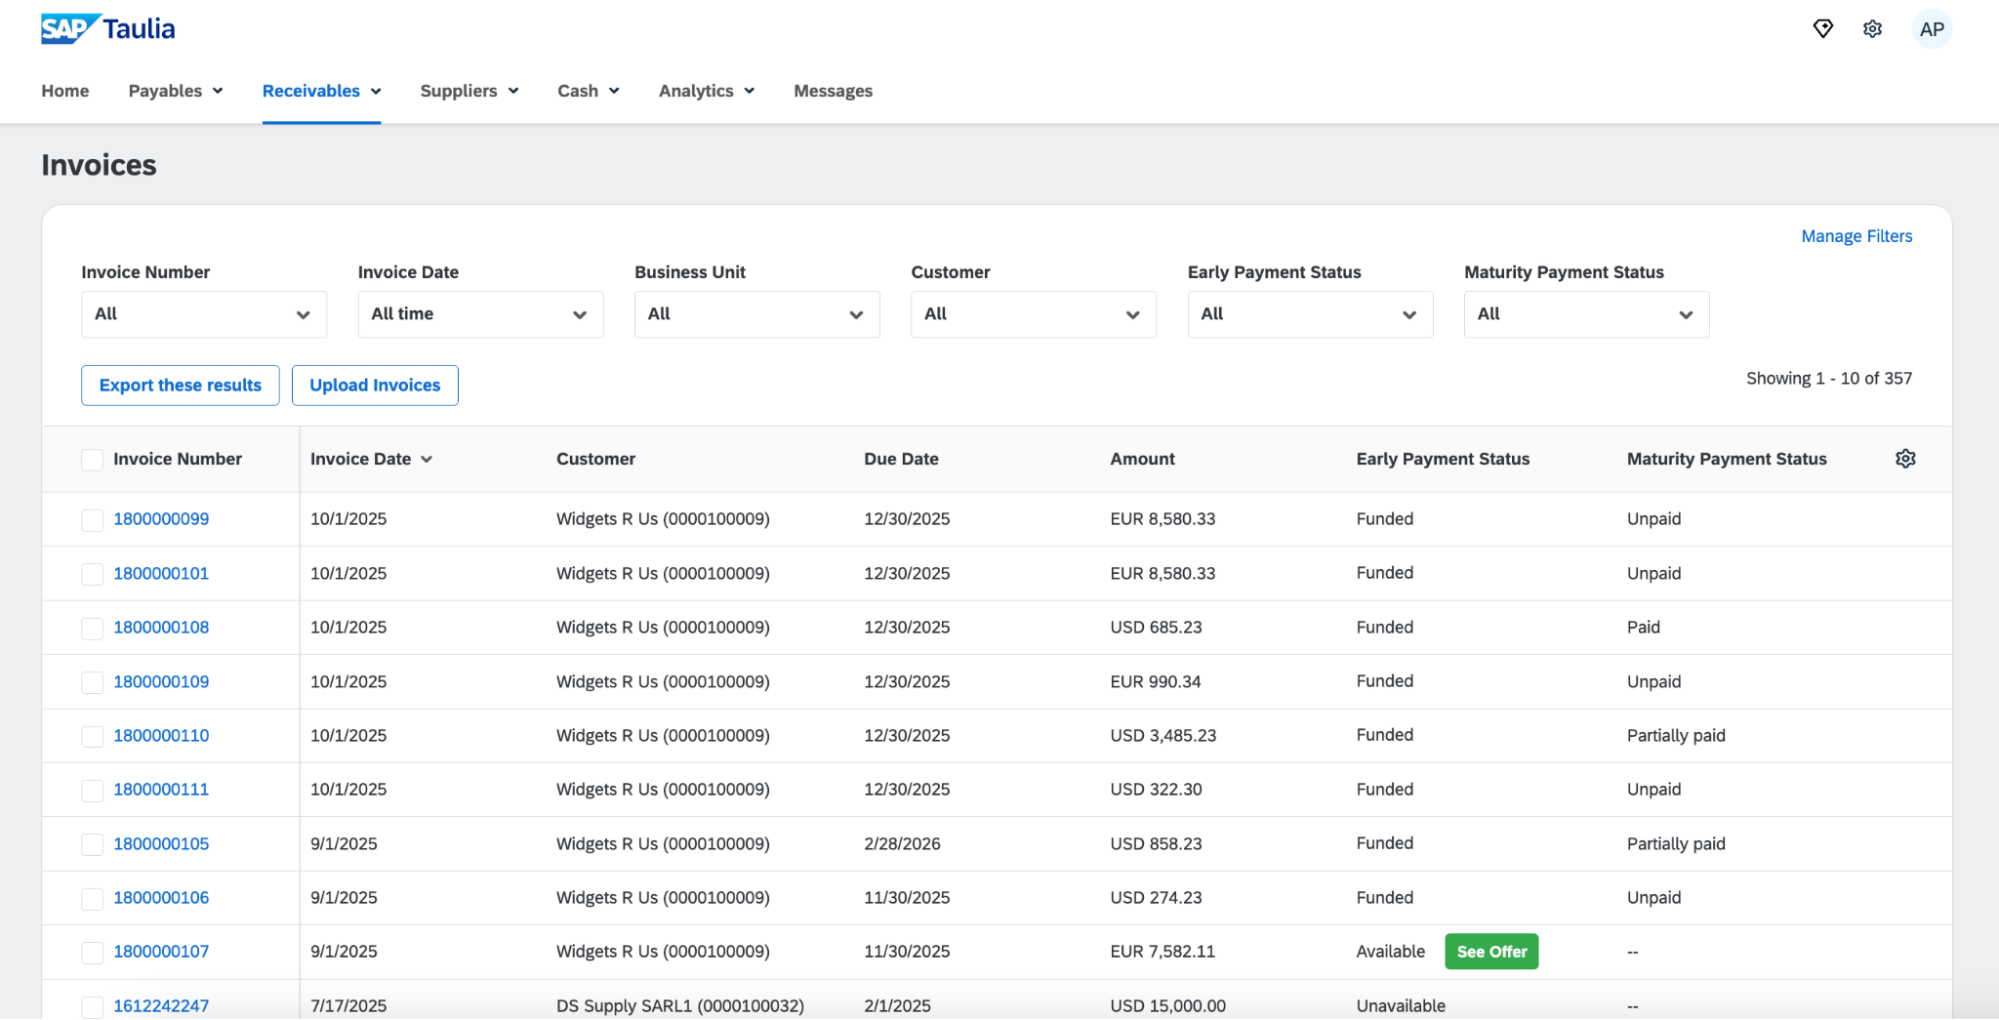Check the box for invoice 1800000107
Image resolution: width=1999 pixels, height=1020 pixels.
[x=92, y=951]
